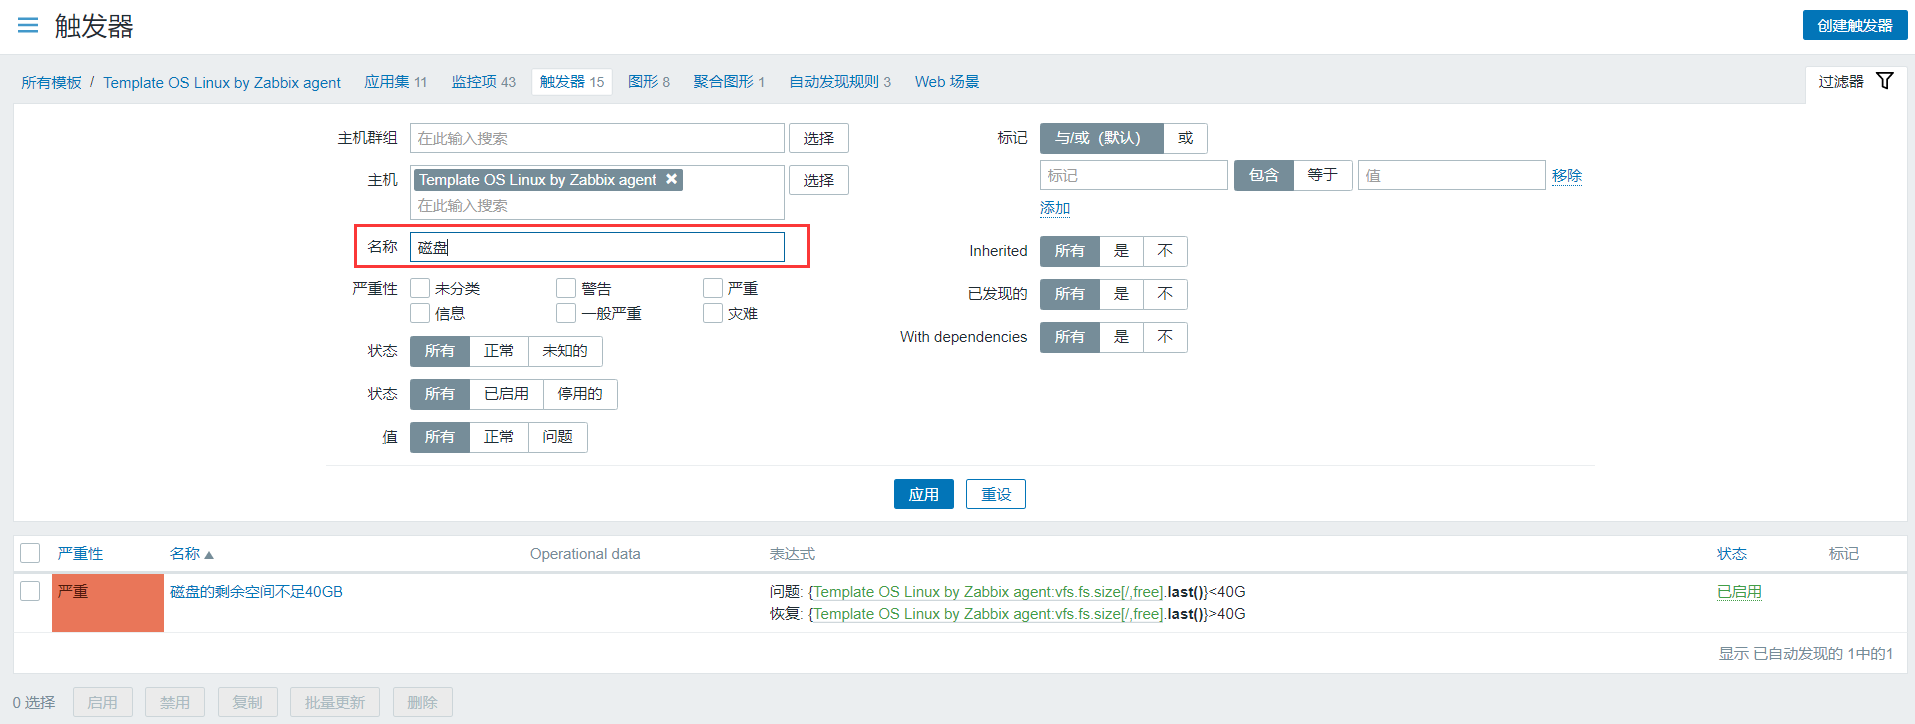Focus the 主机群组 search field
Image resolution: width=1915 pixels, height=724 pixels.
[x=597, y=138]
